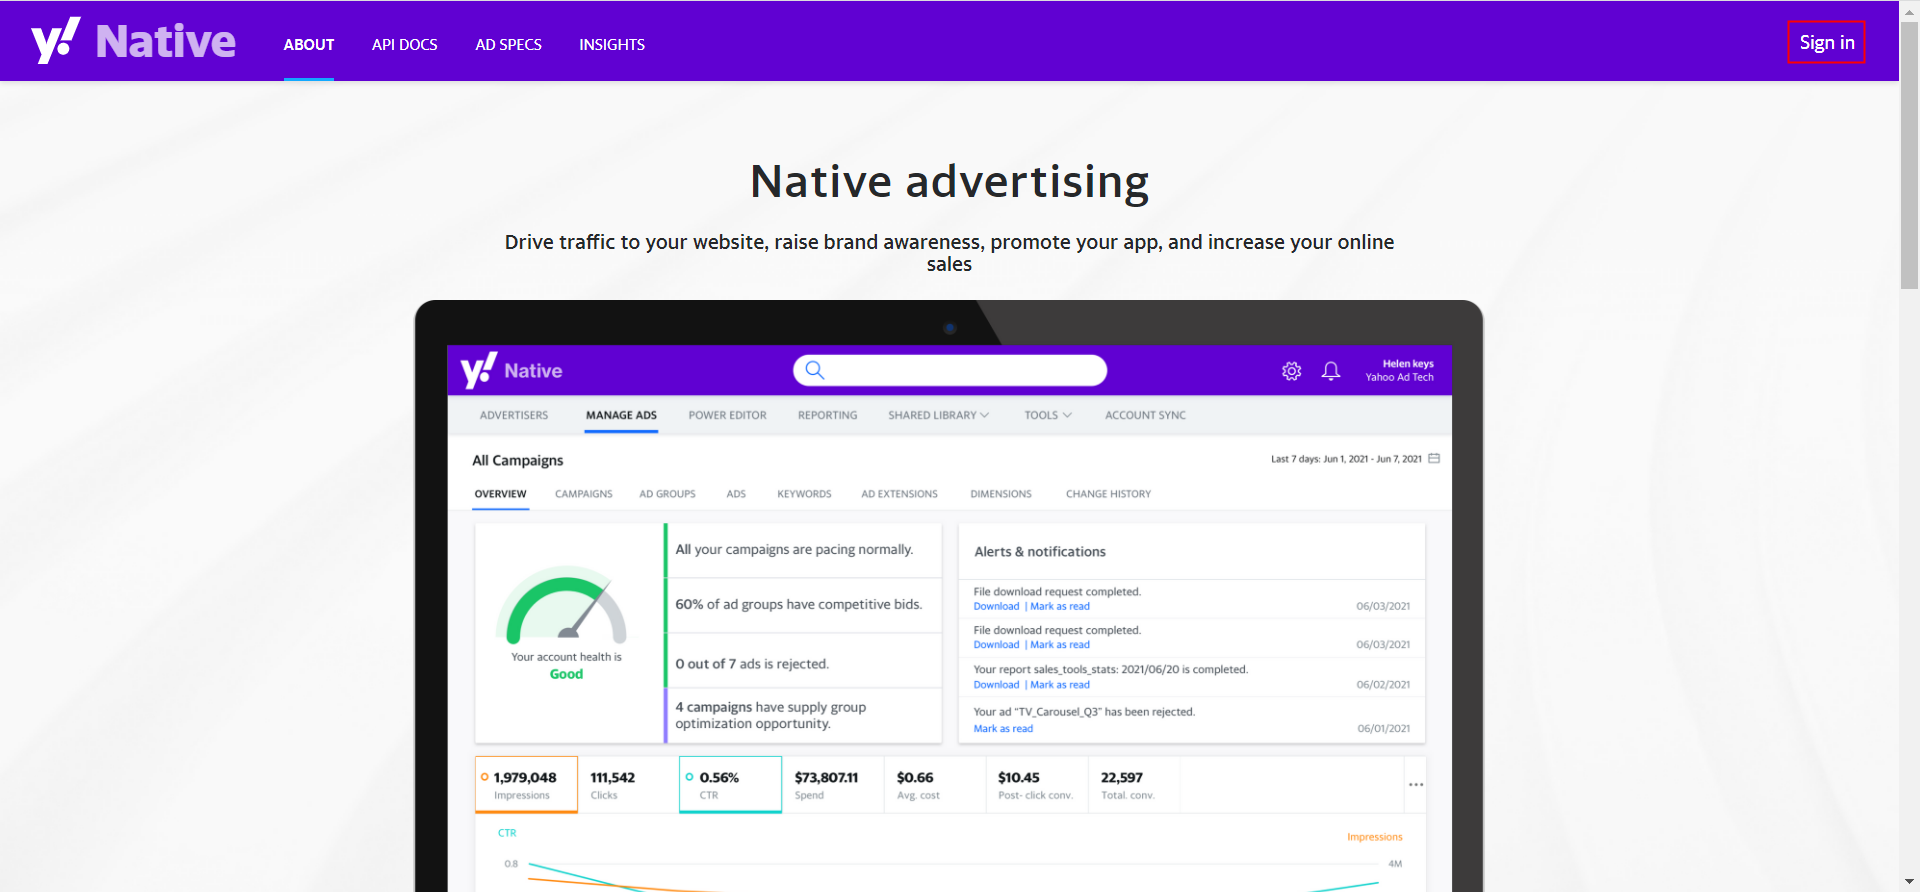This screenshot has height=892, width=1920.
Task: Open the INSIGHTS menu item
Action: point(612,45)
